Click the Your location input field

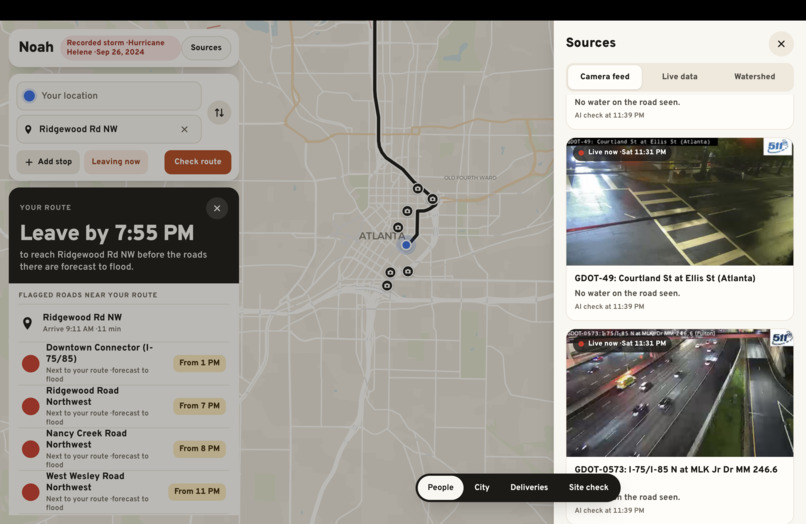click(x=108, y=96)
